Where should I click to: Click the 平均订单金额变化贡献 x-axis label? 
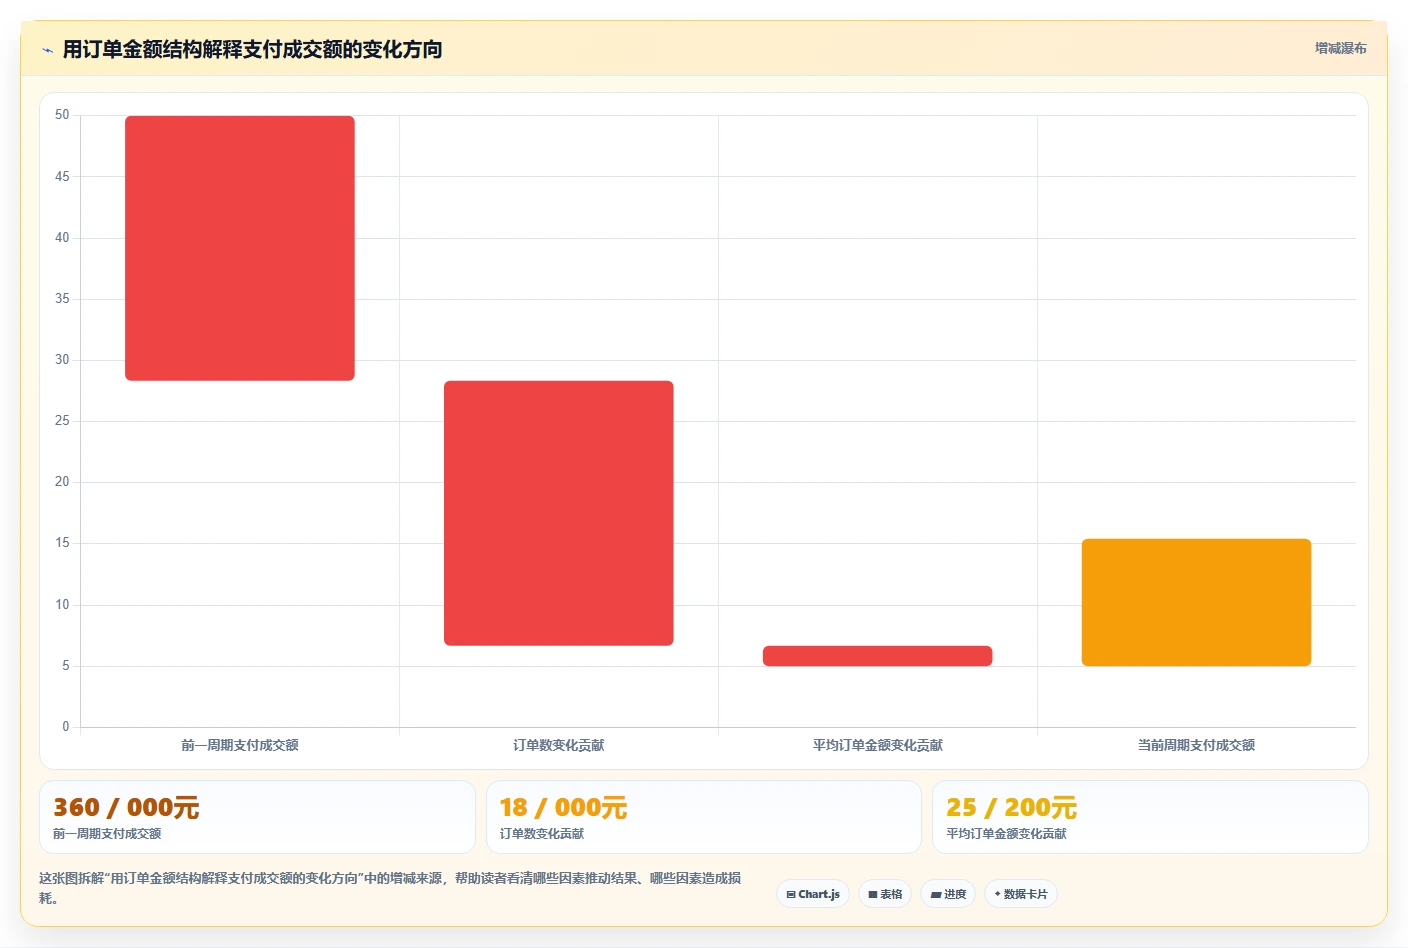(x=878, y=745)
